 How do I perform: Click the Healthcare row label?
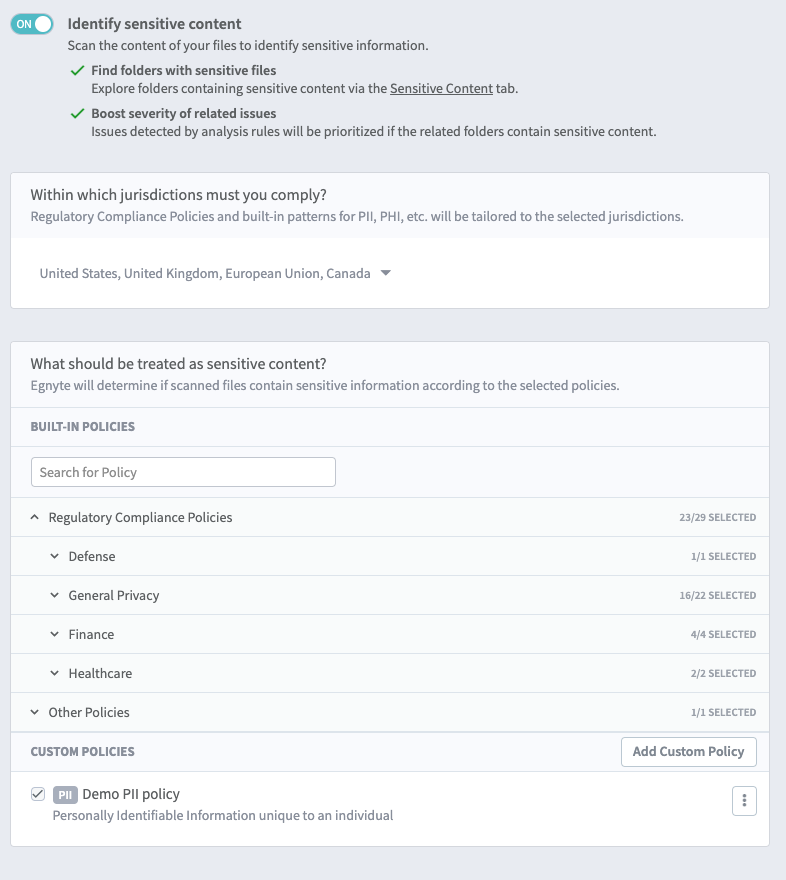point(100,674)
